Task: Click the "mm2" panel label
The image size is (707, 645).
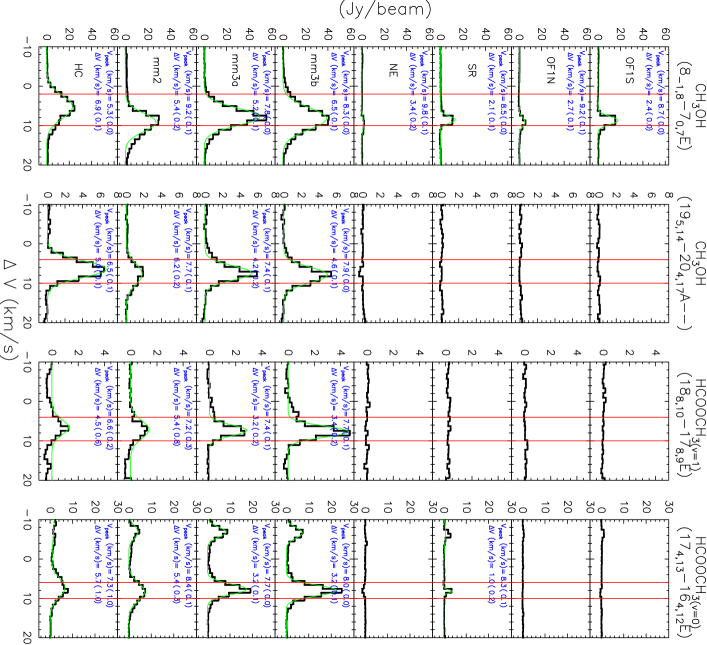Action: click(x=157, y=68)
